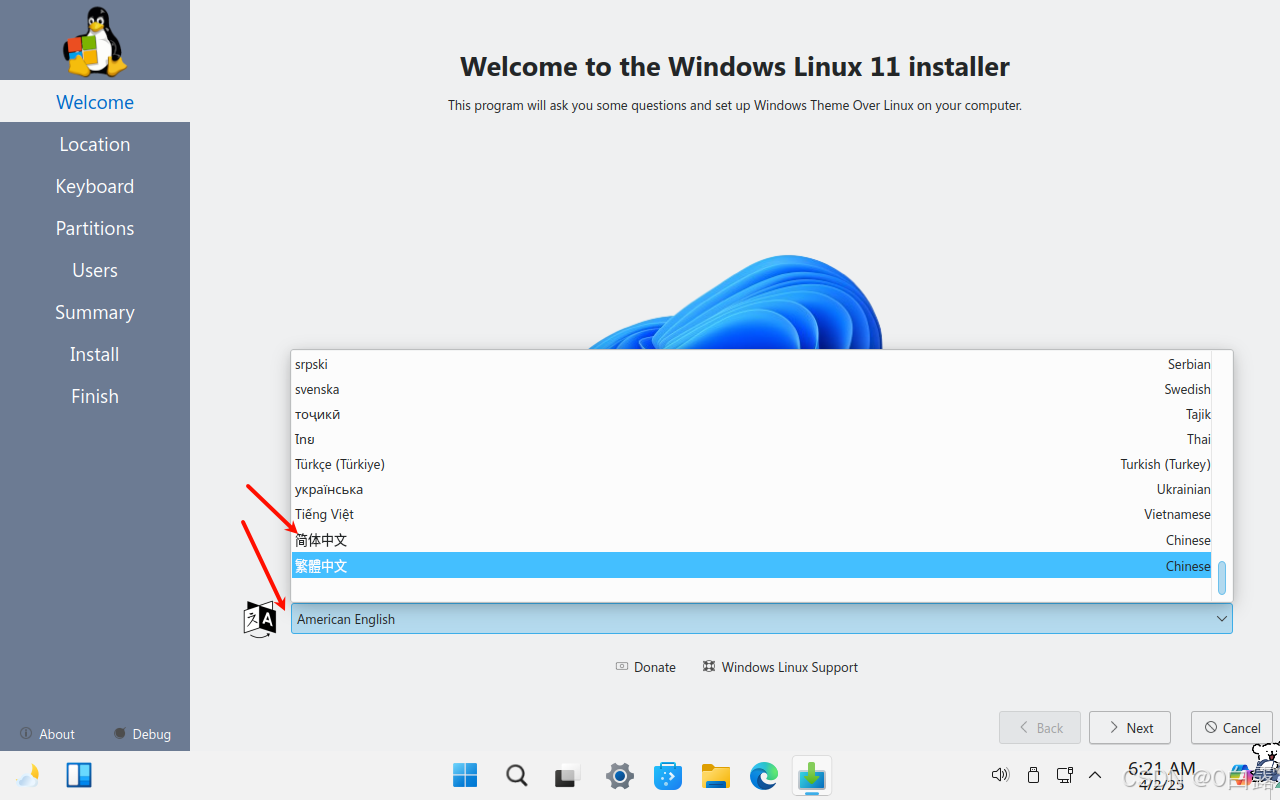Select the Summary step in sidebar
Screen dimensions: 1280x800
tap(95, 312)
